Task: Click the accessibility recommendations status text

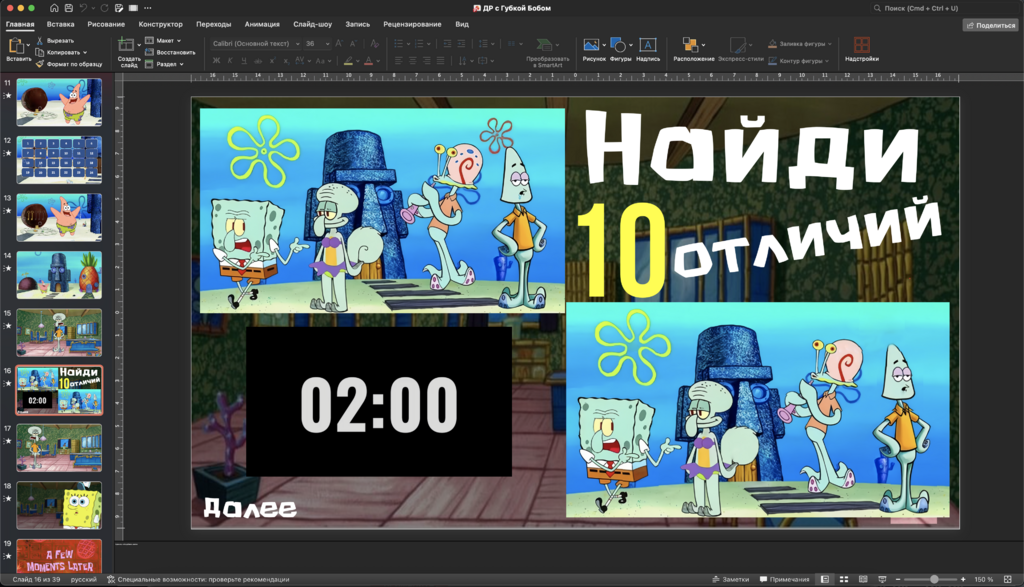Action: click(x=198, y=579)
